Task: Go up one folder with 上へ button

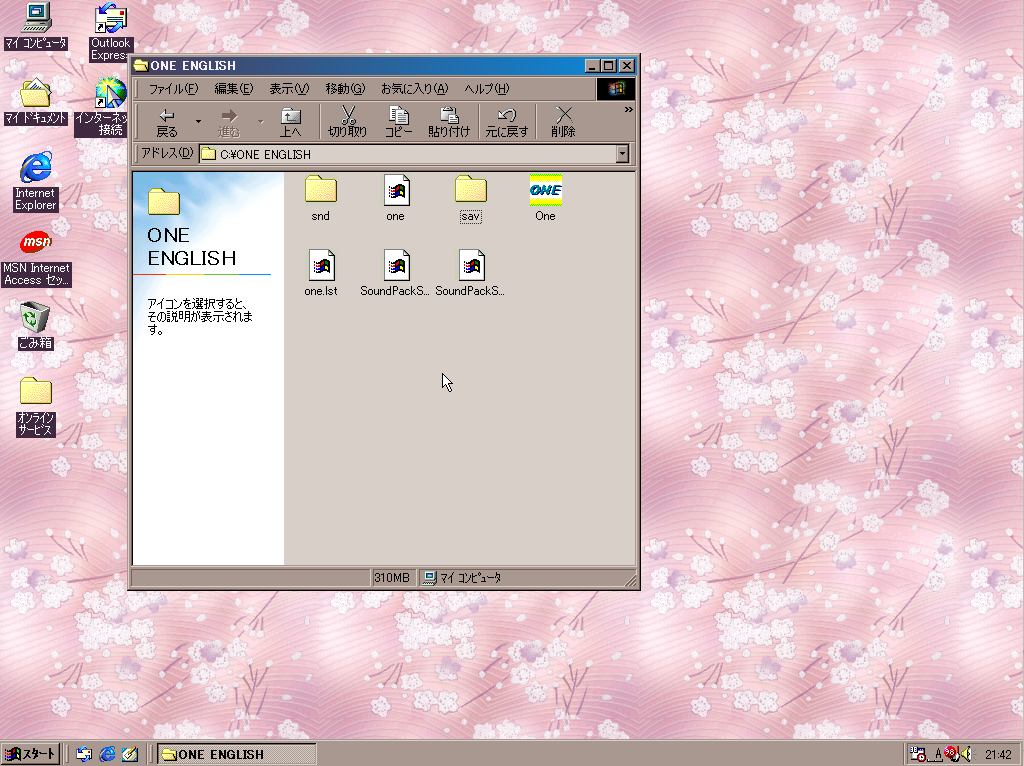Action: pyautogui.click(x=290, y=121)
